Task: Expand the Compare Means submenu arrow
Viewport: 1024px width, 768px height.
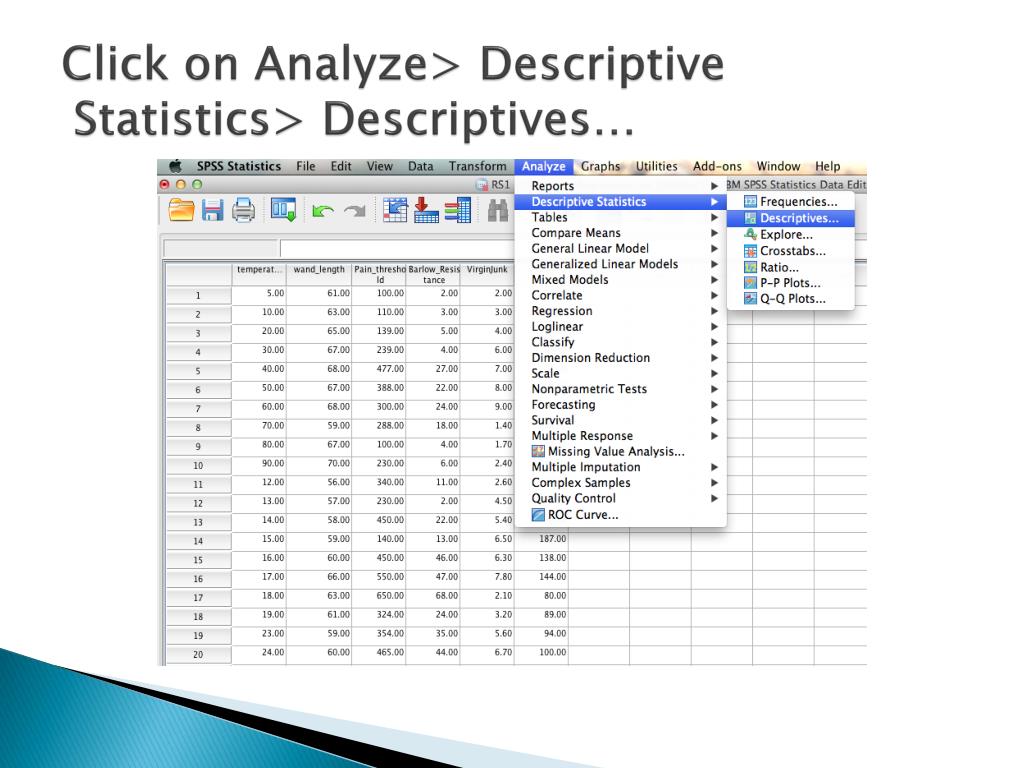Action: pyautogui.click(x=714, y=233)
